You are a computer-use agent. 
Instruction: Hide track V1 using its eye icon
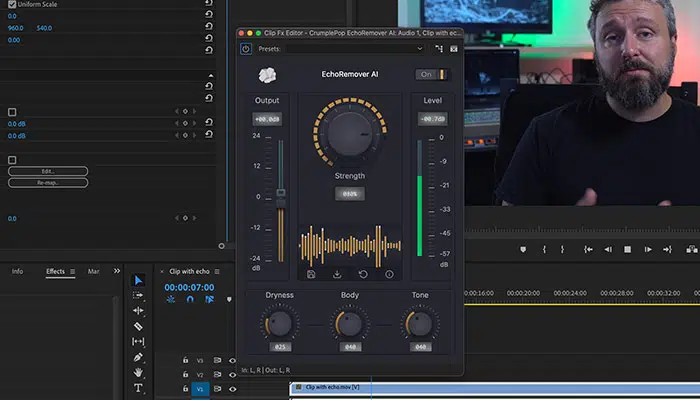pyautogui.click(x=233, y=389)
